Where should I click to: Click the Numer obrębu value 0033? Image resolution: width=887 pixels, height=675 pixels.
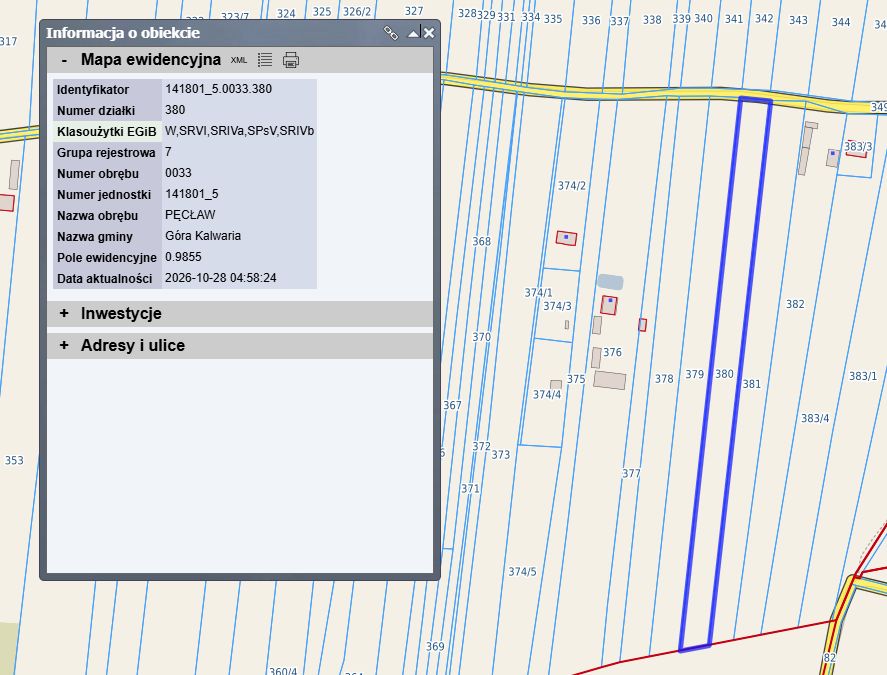pos(178,173)
